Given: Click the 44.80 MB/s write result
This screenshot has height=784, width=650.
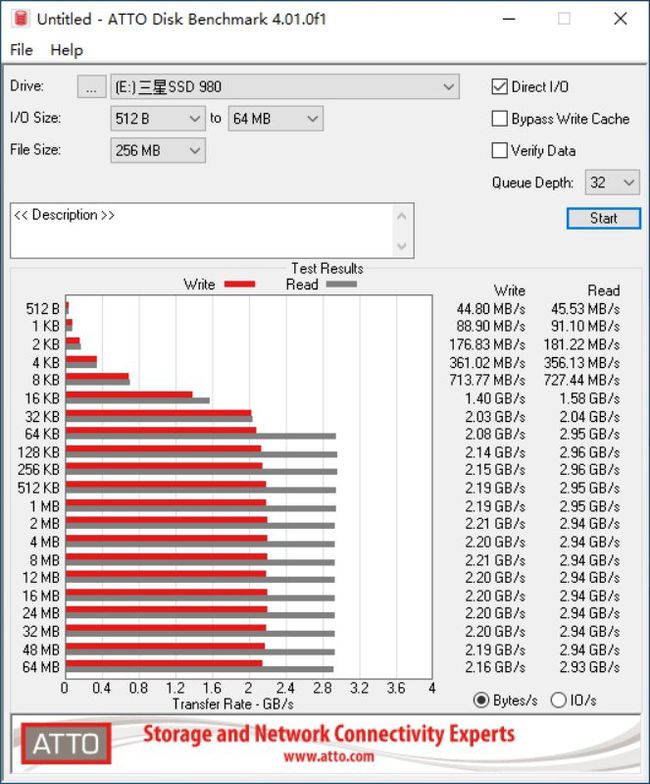Looking at the screenshot, I should [490, 309].
